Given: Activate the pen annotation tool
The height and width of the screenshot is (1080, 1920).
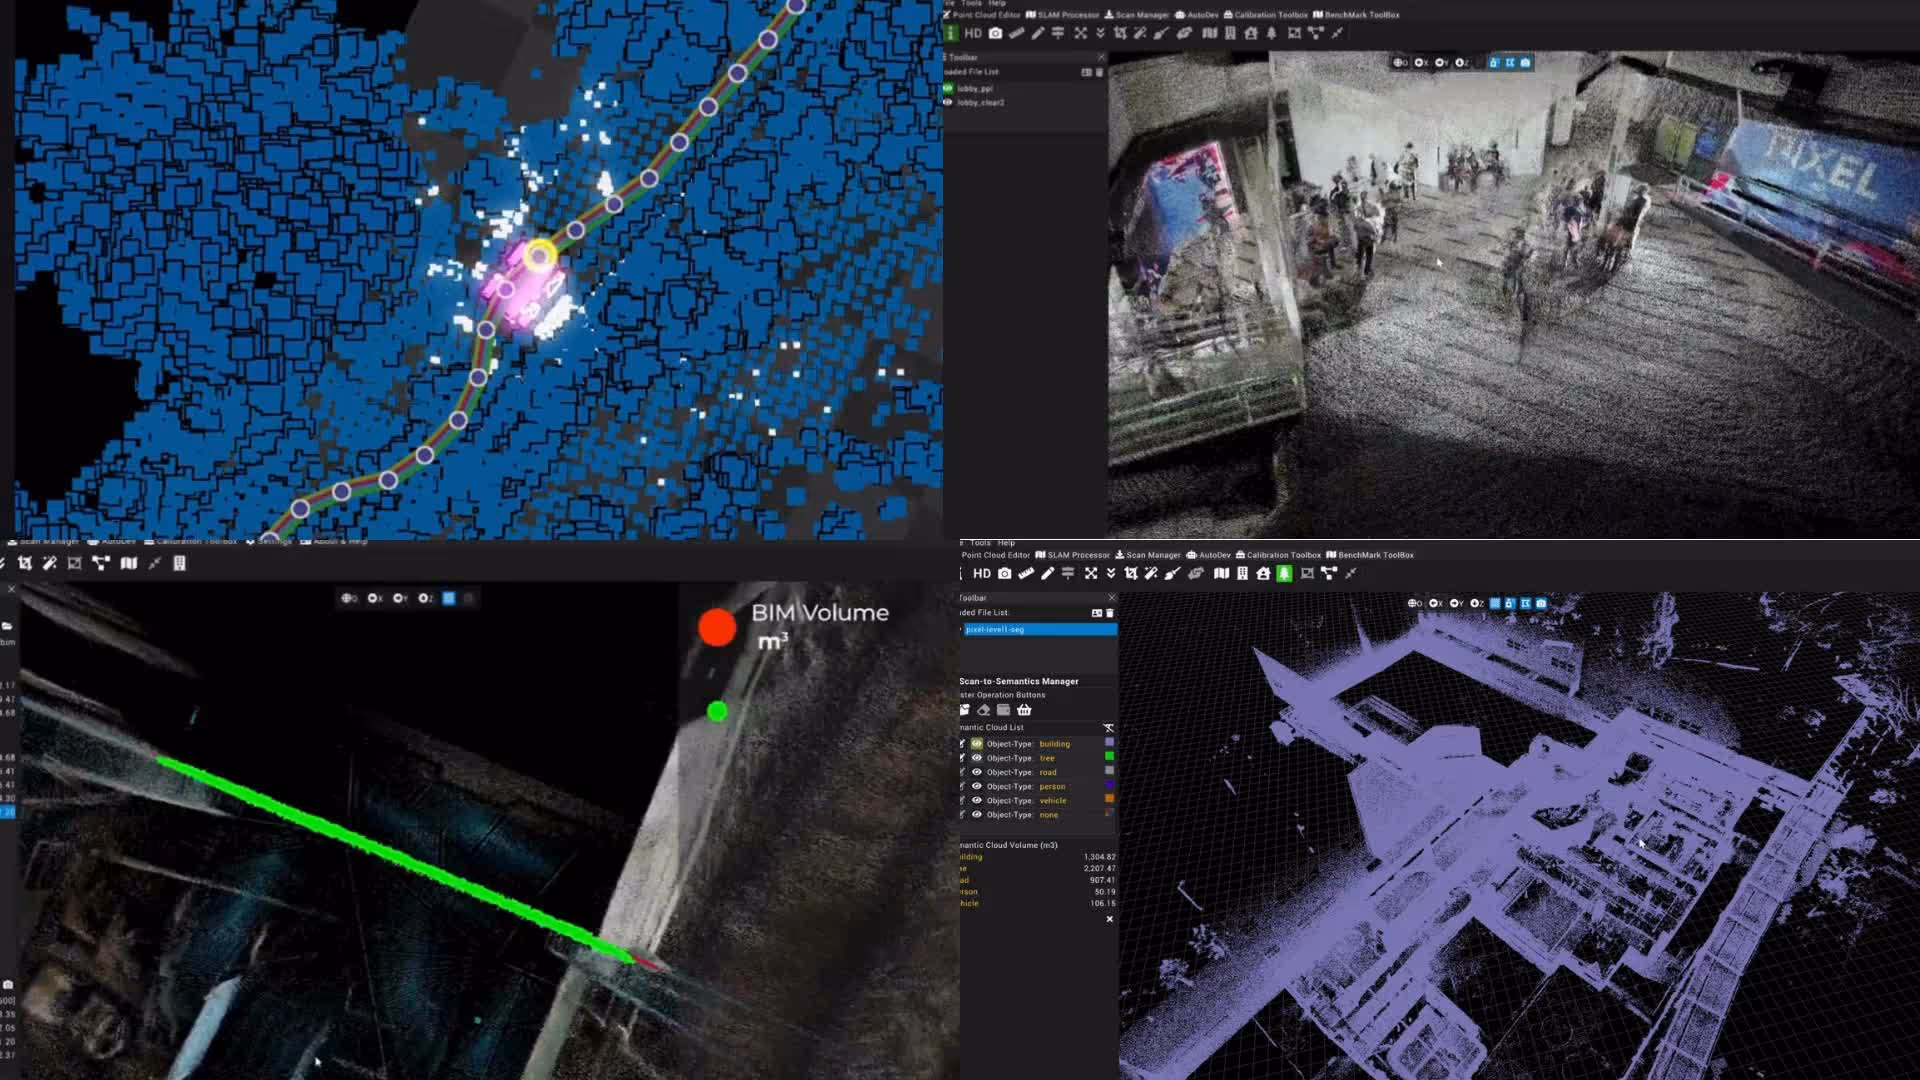Looking at the screenshot, I should point(1048,573).
